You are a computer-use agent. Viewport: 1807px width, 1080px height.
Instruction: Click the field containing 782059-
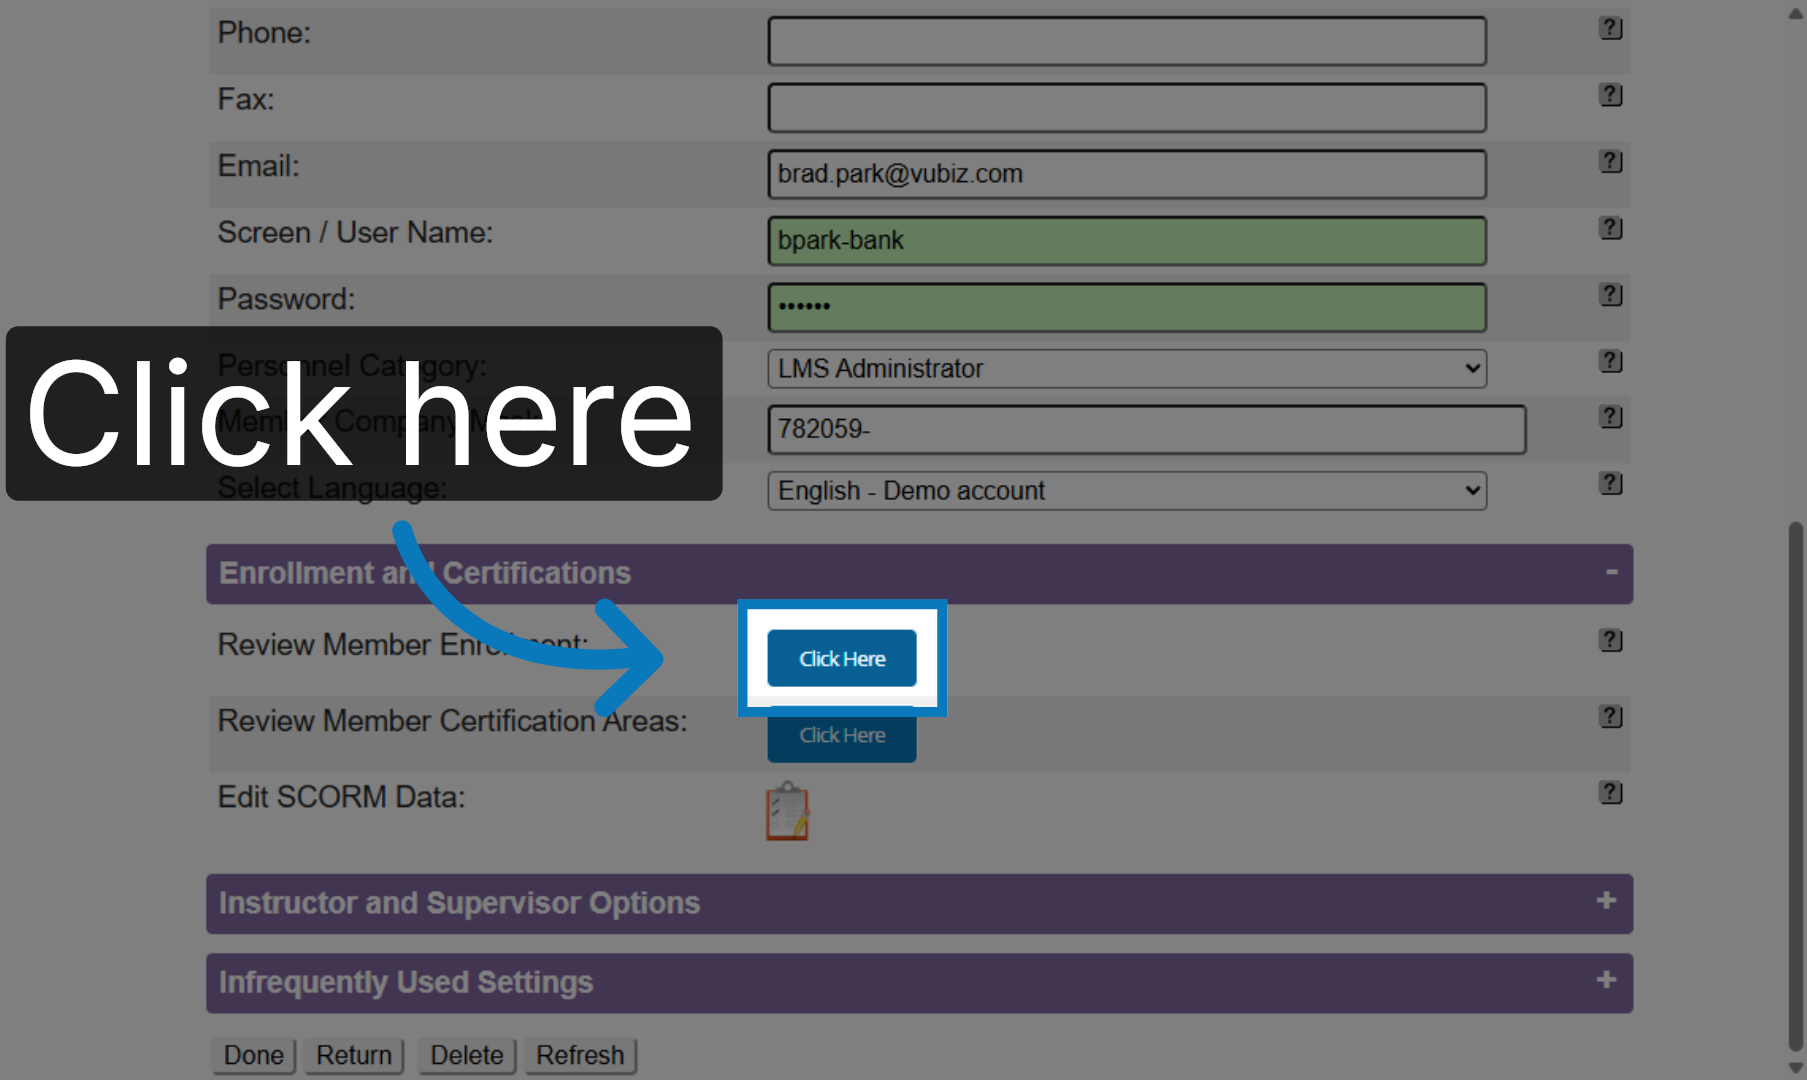pos(1147,430)
